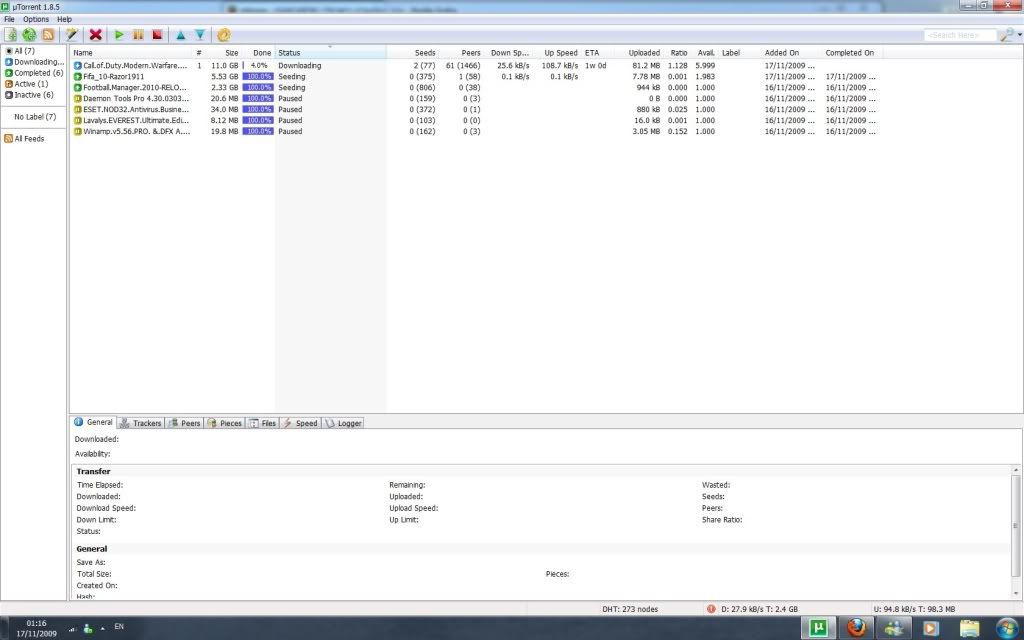This screenshot has width=1024, height=640.
Task: Click the red Stop torrent icon
Action: click(x=157, y=35)
